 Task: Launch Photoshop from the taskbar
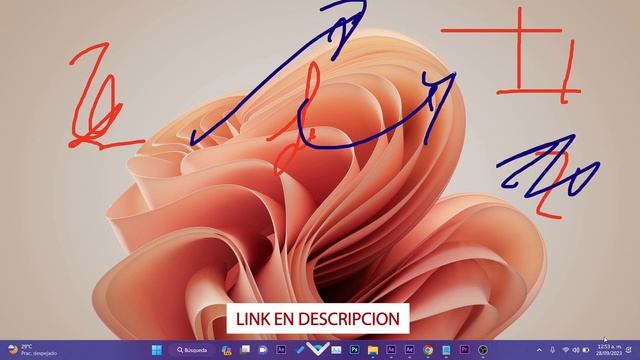tap(354, 350)
